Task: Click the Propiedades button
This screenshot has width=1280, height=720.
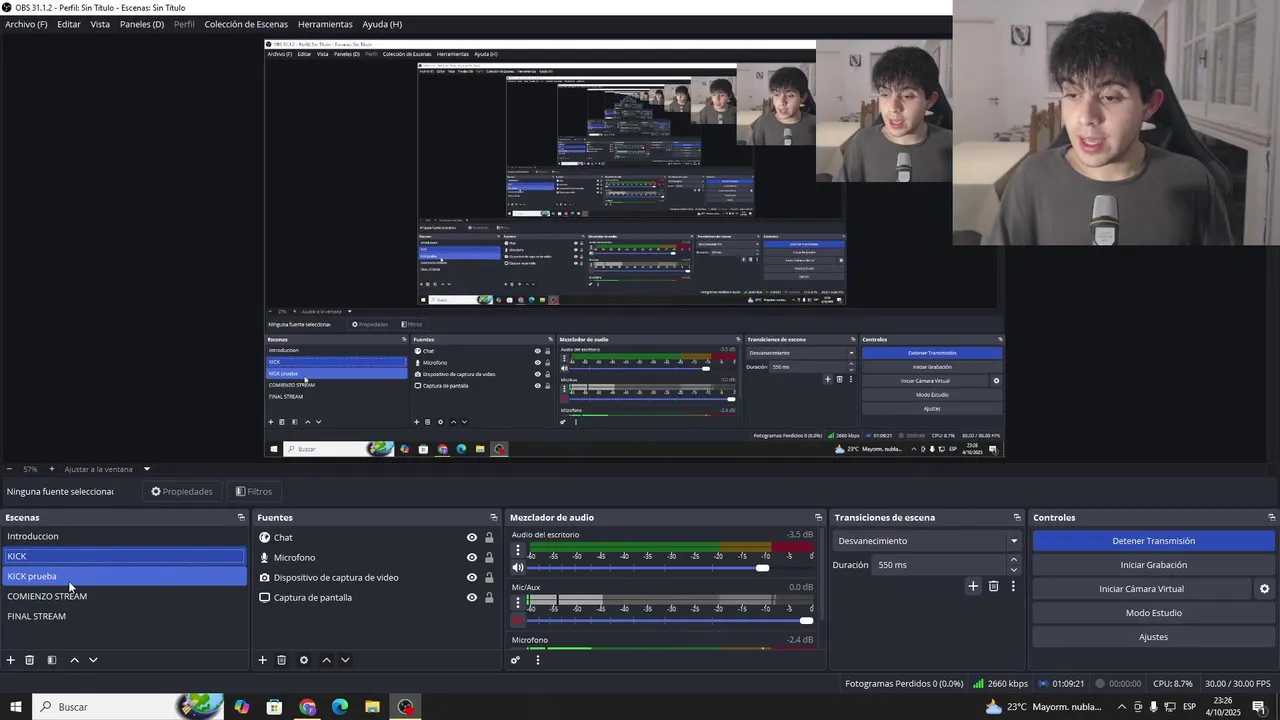Action: click(182, 491)
